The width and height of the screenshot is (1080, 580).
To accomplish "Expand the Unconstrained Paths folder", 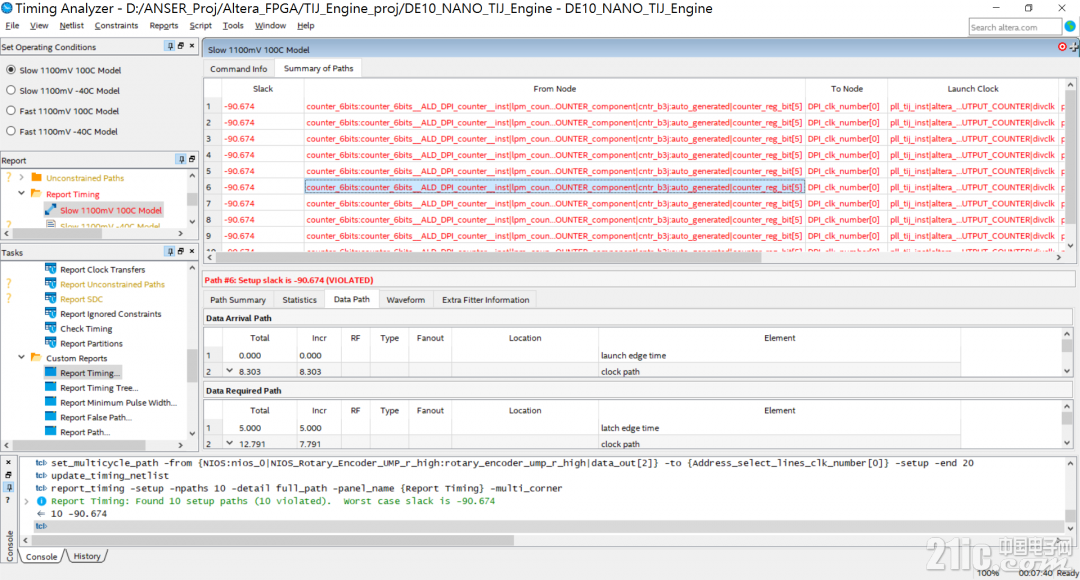I will pos(21,177).
